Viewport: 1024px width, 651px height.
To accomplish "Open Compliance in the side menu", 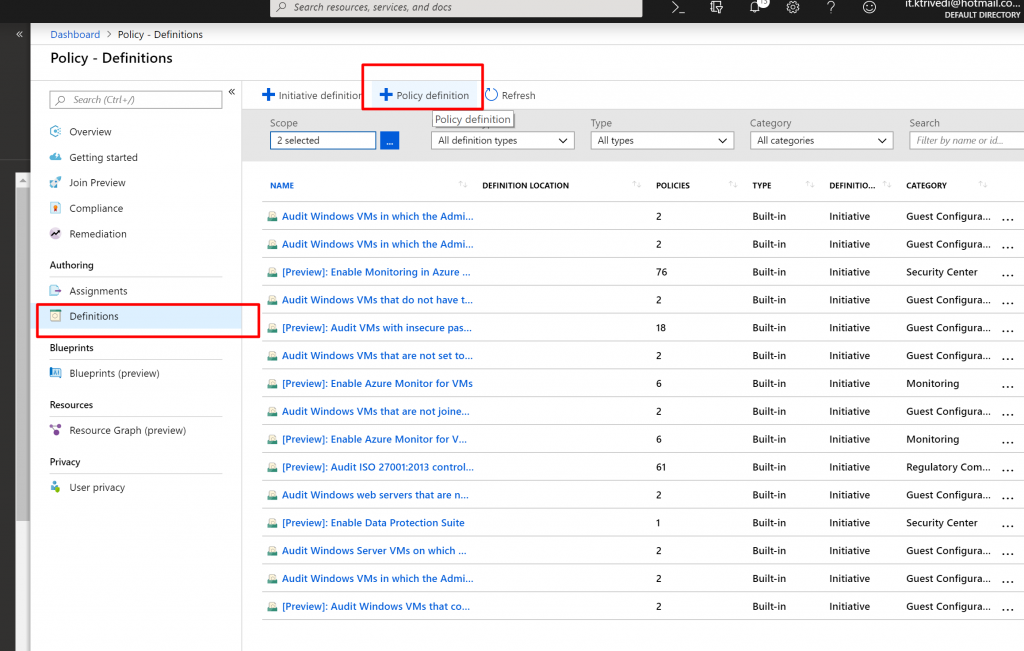I will tap(96, 209).
